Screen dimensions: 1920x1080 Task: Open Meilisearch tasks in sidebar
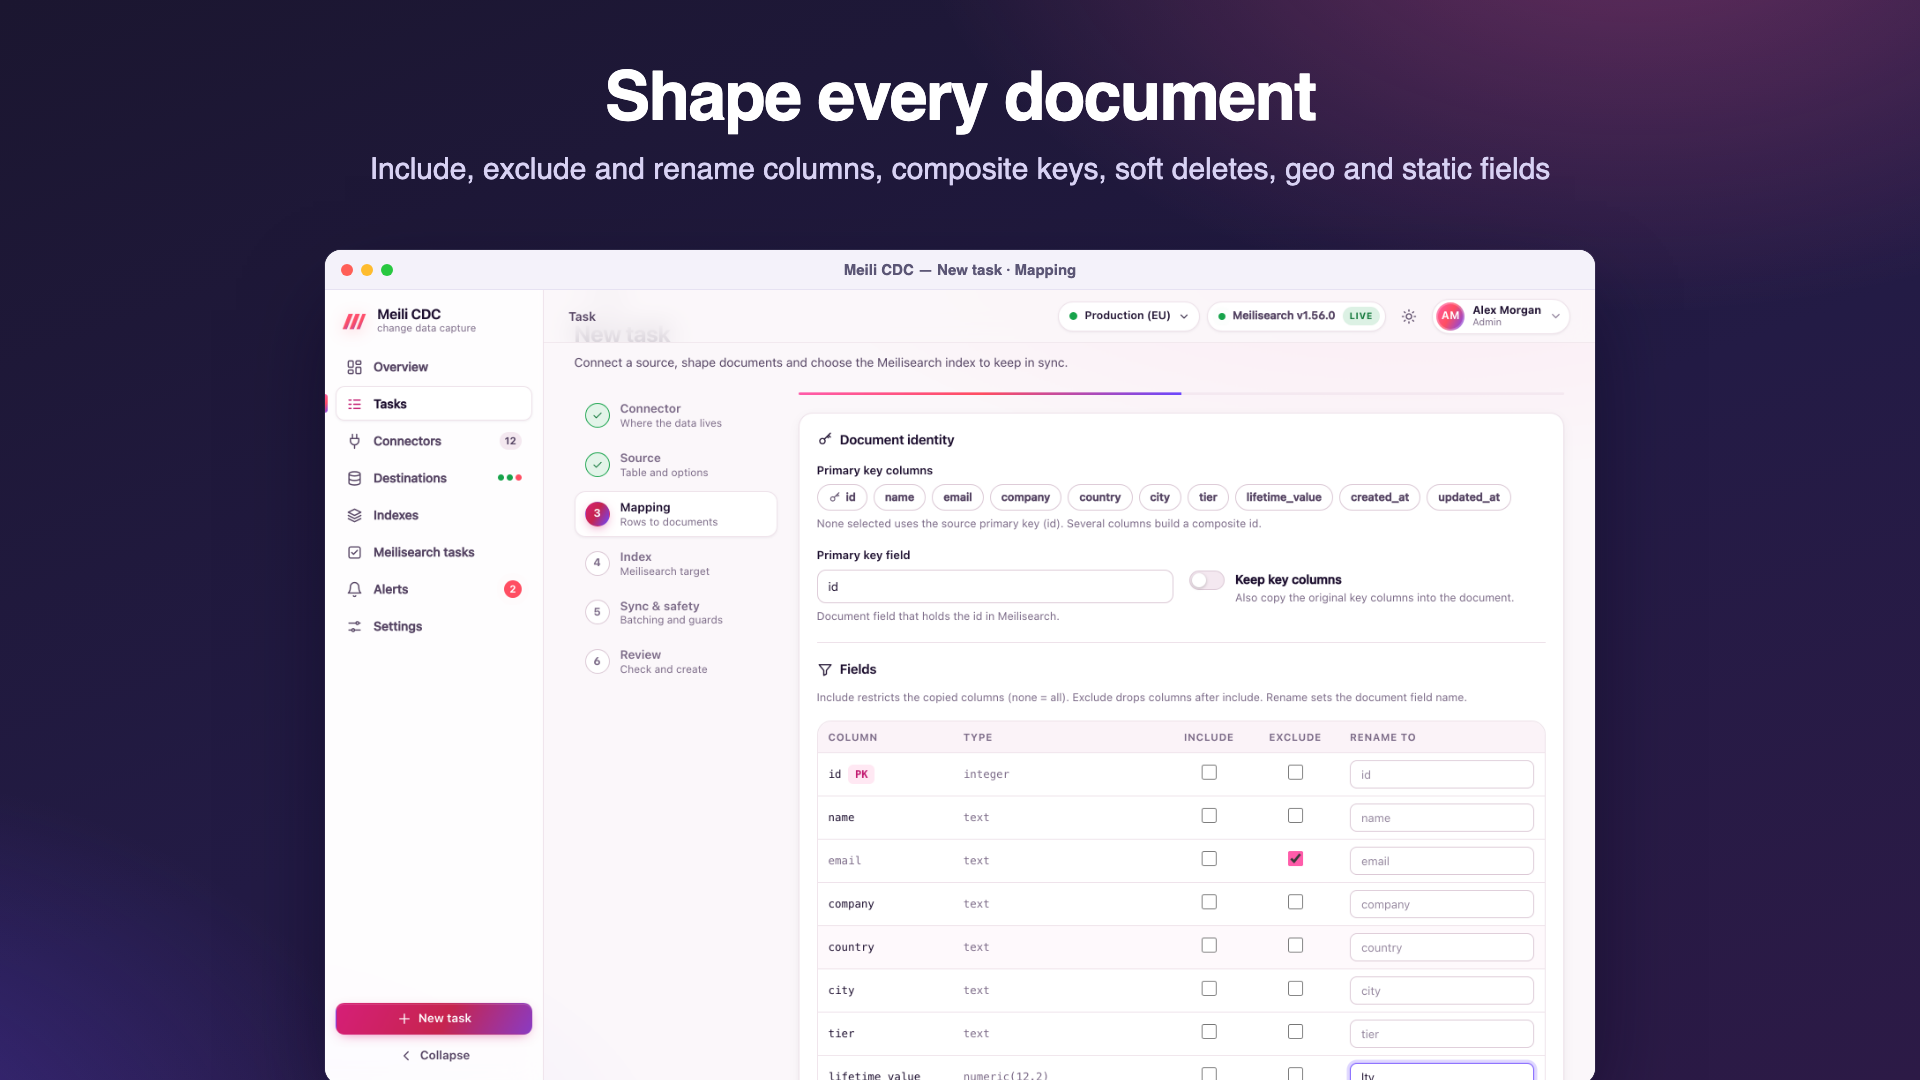(x=433, y=552)
